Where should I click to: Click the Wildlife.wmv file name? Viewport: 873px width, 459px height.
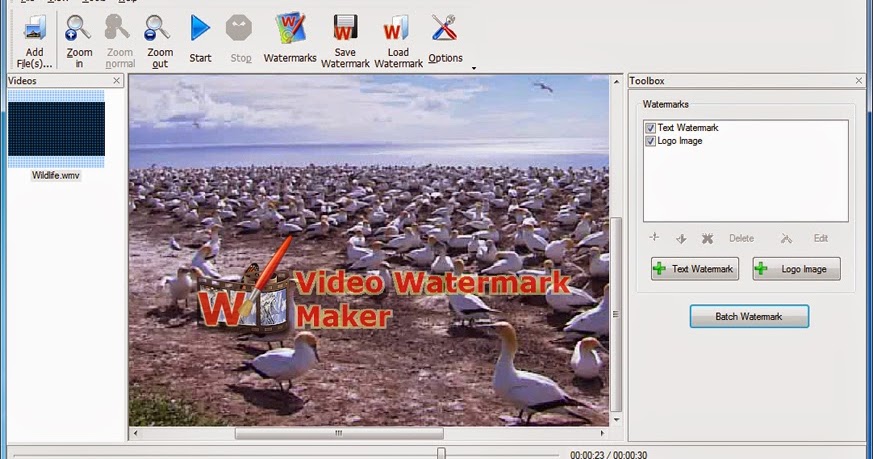56,175
